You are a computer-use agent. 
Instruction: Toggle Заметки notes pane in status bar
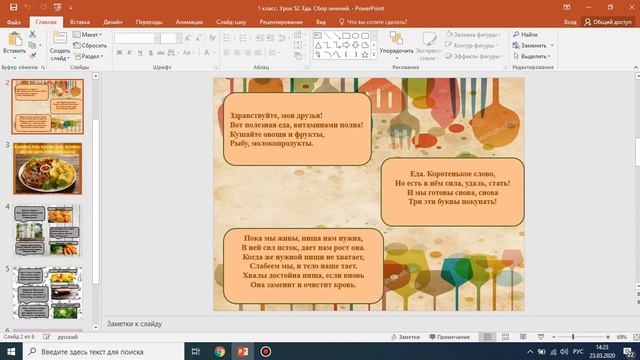click(405, 337)
